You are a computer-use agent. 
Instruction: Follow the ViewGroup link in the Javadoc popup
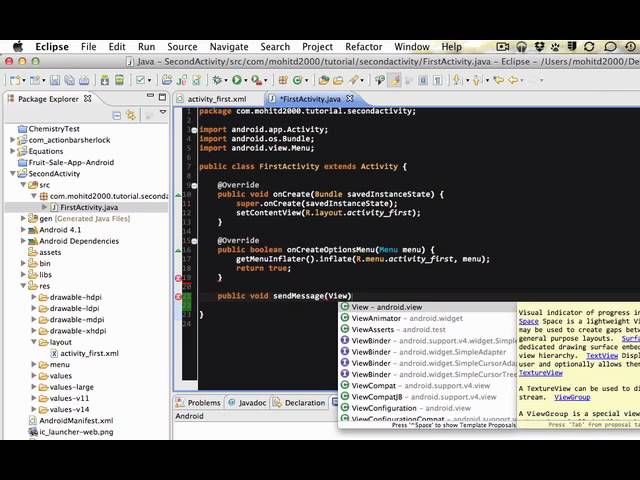[572, 397]
